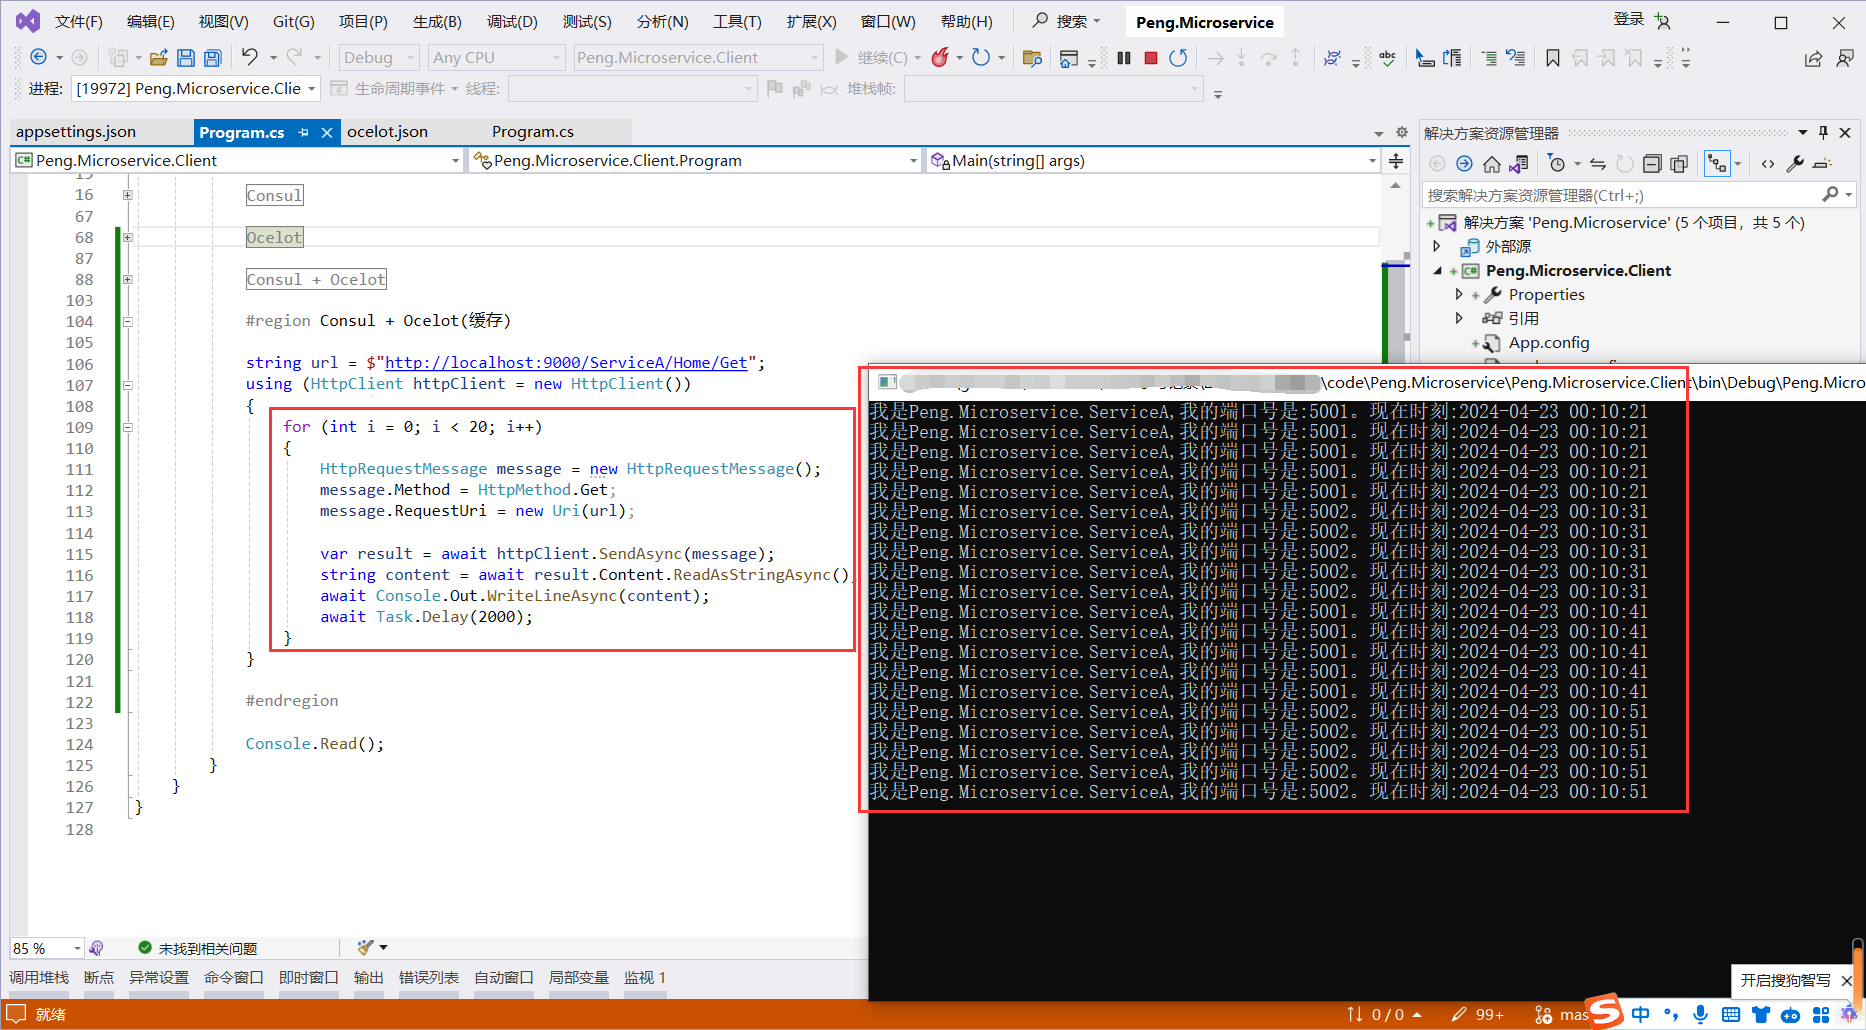Select the 引用 references node
1866x1030 pixels.
(x=1524, y=318)
